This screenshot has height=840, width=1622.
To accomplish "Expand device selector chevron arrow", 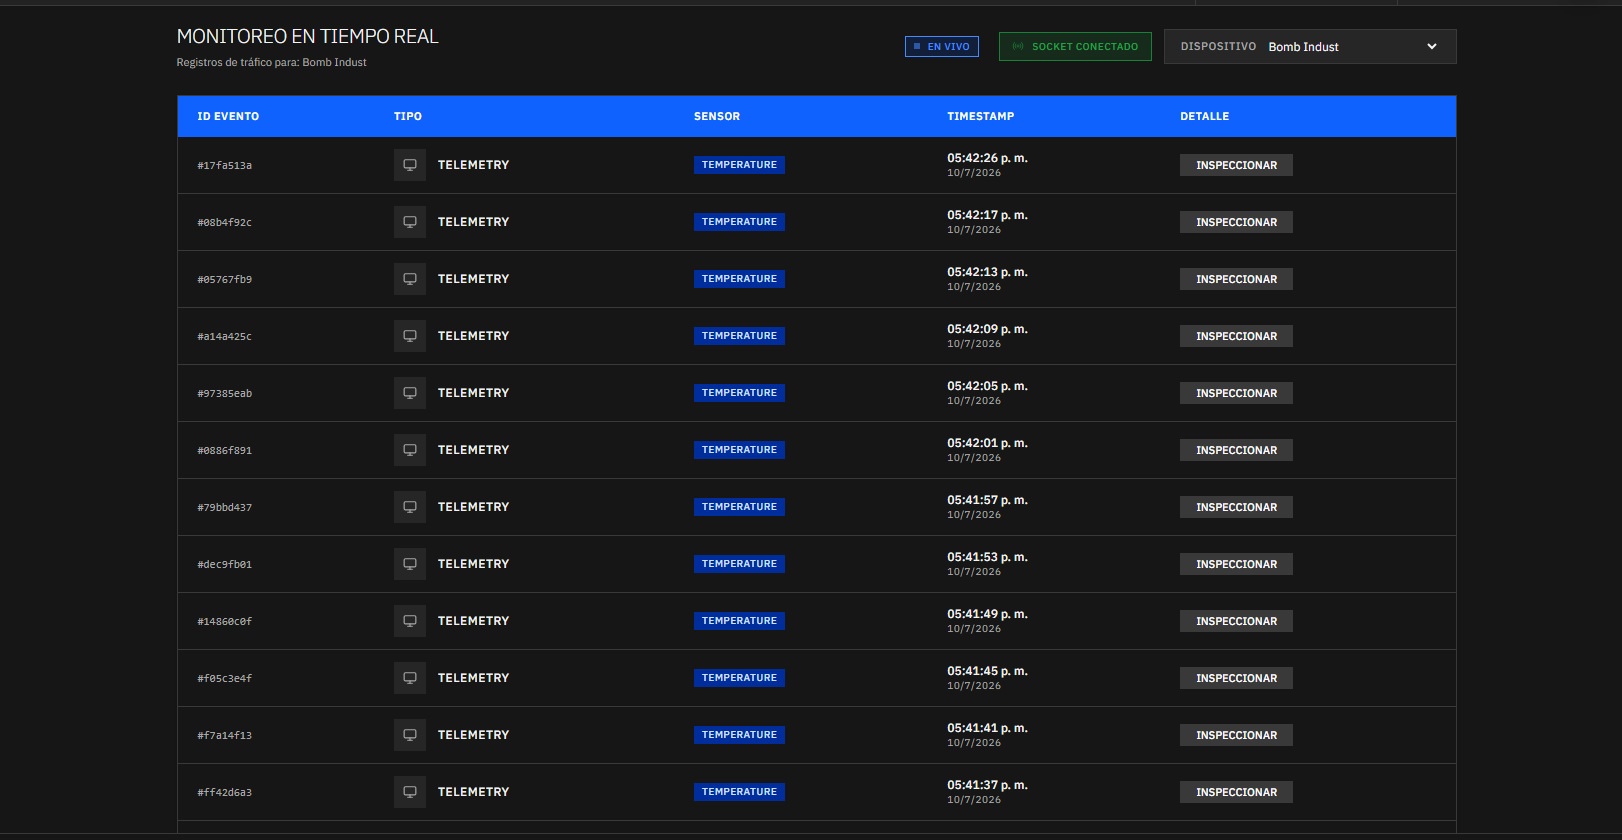I will tap(1432, 47).
